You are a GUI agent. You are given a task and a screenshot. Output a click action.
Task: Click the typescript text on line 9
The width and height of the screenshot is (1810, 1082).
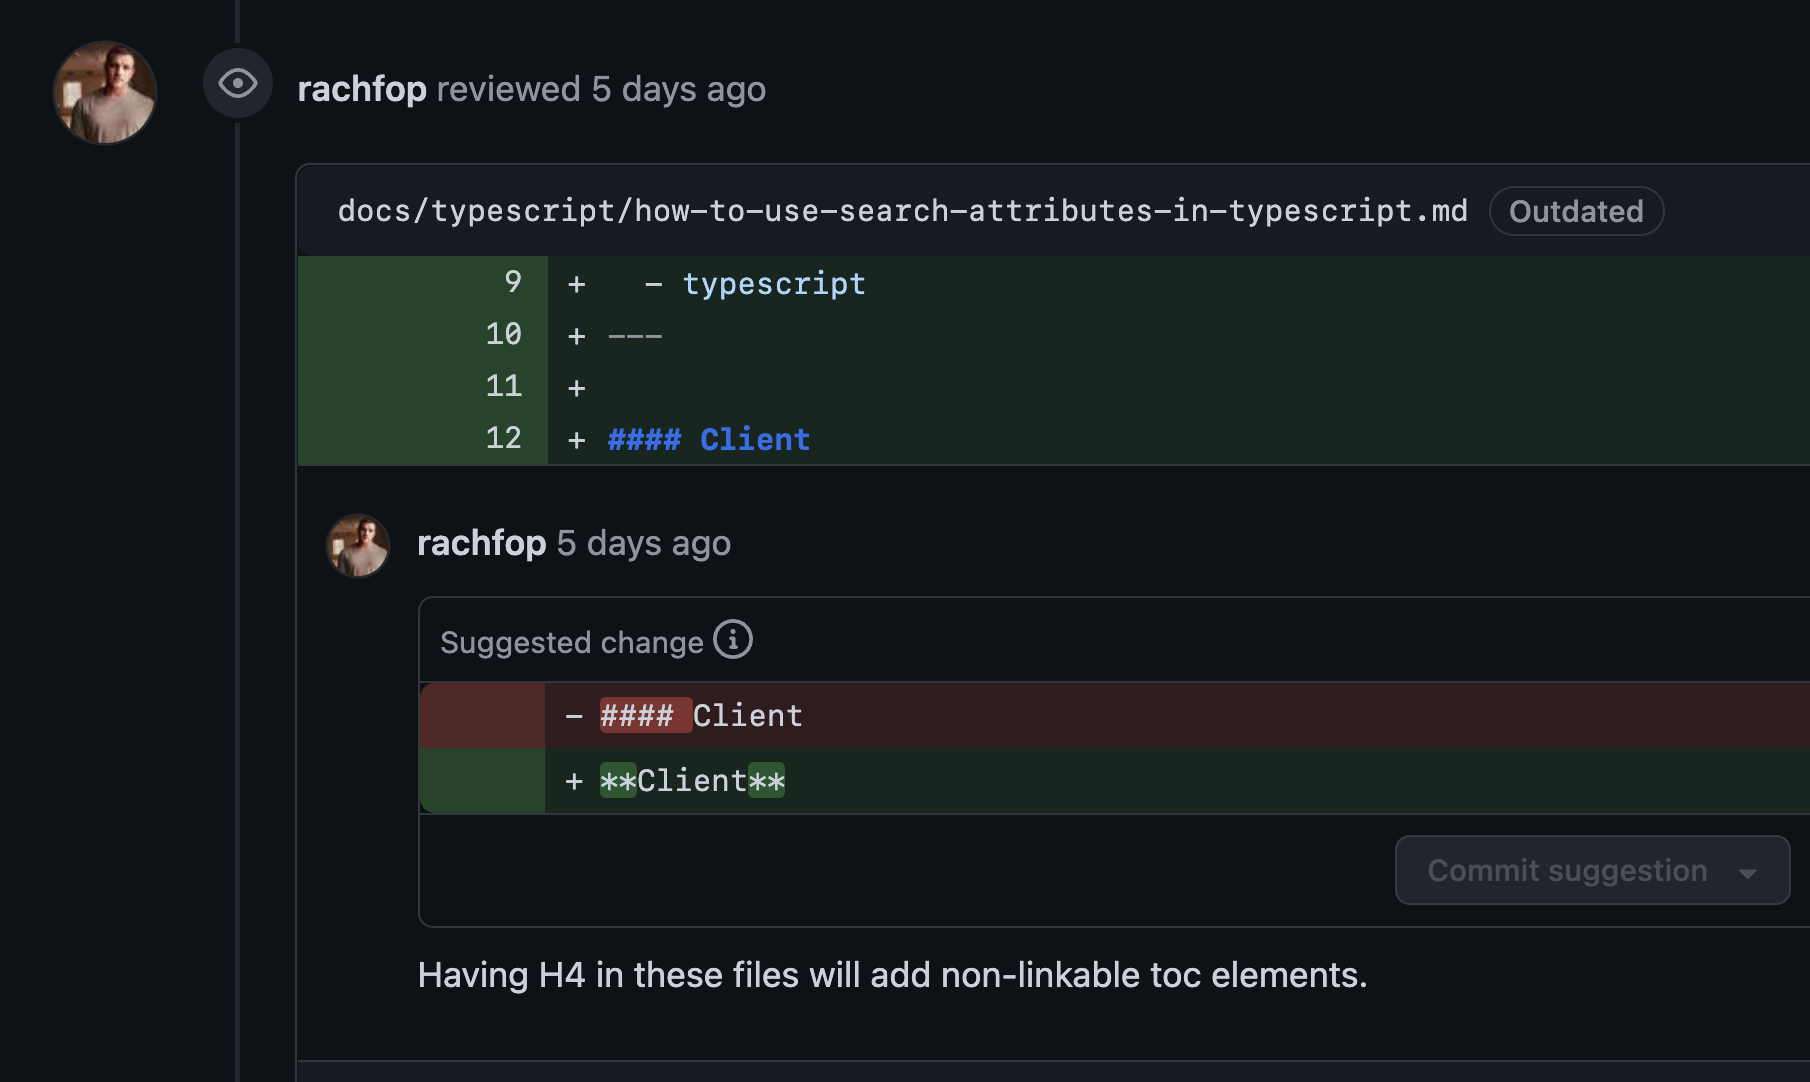click(773, 283)
